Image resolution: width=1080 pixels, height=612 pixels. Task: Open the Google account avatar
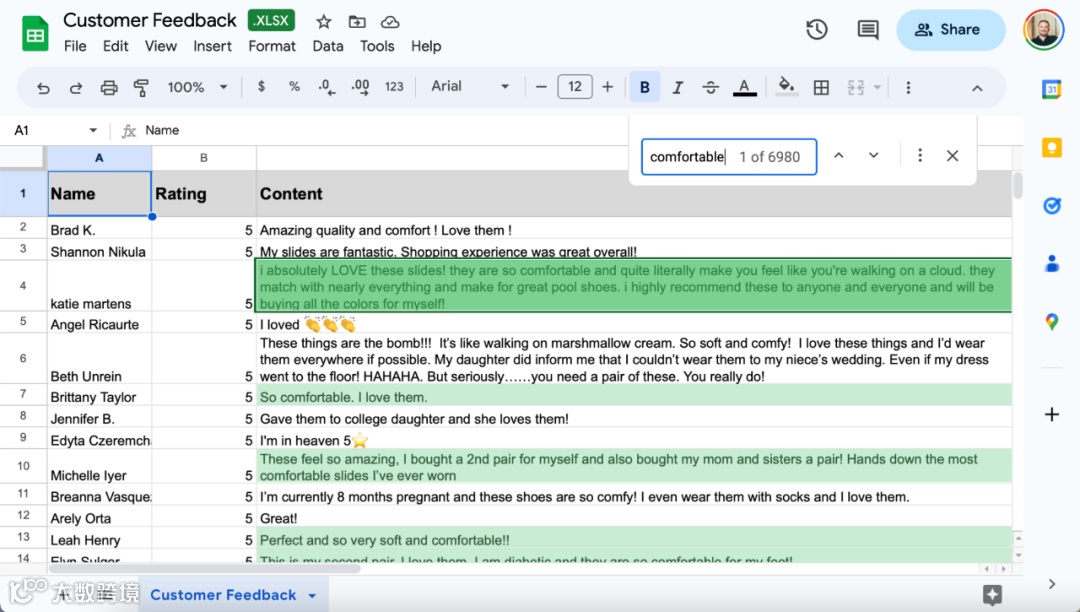pyautogui.click(x=1043, y=30)
